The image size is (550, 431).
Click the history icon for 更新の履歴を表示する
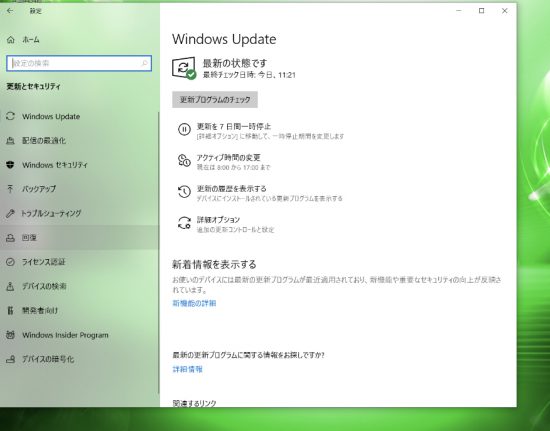[184, 191]
